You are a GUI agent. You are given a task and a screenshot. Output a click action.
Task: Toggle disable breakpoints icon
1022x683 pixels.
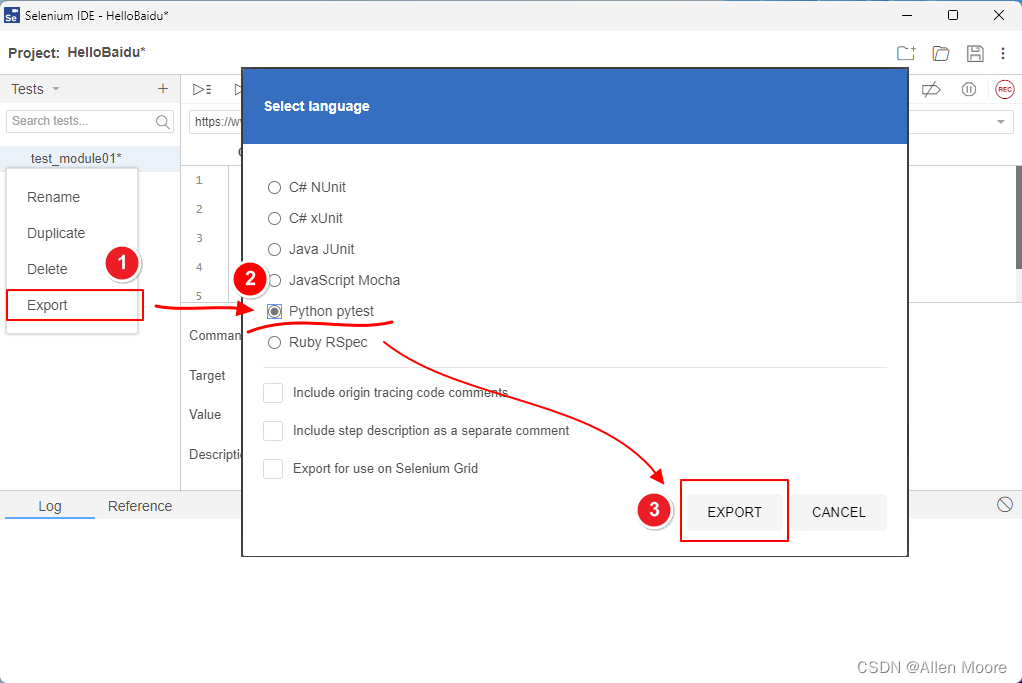(x=931, y=89)
